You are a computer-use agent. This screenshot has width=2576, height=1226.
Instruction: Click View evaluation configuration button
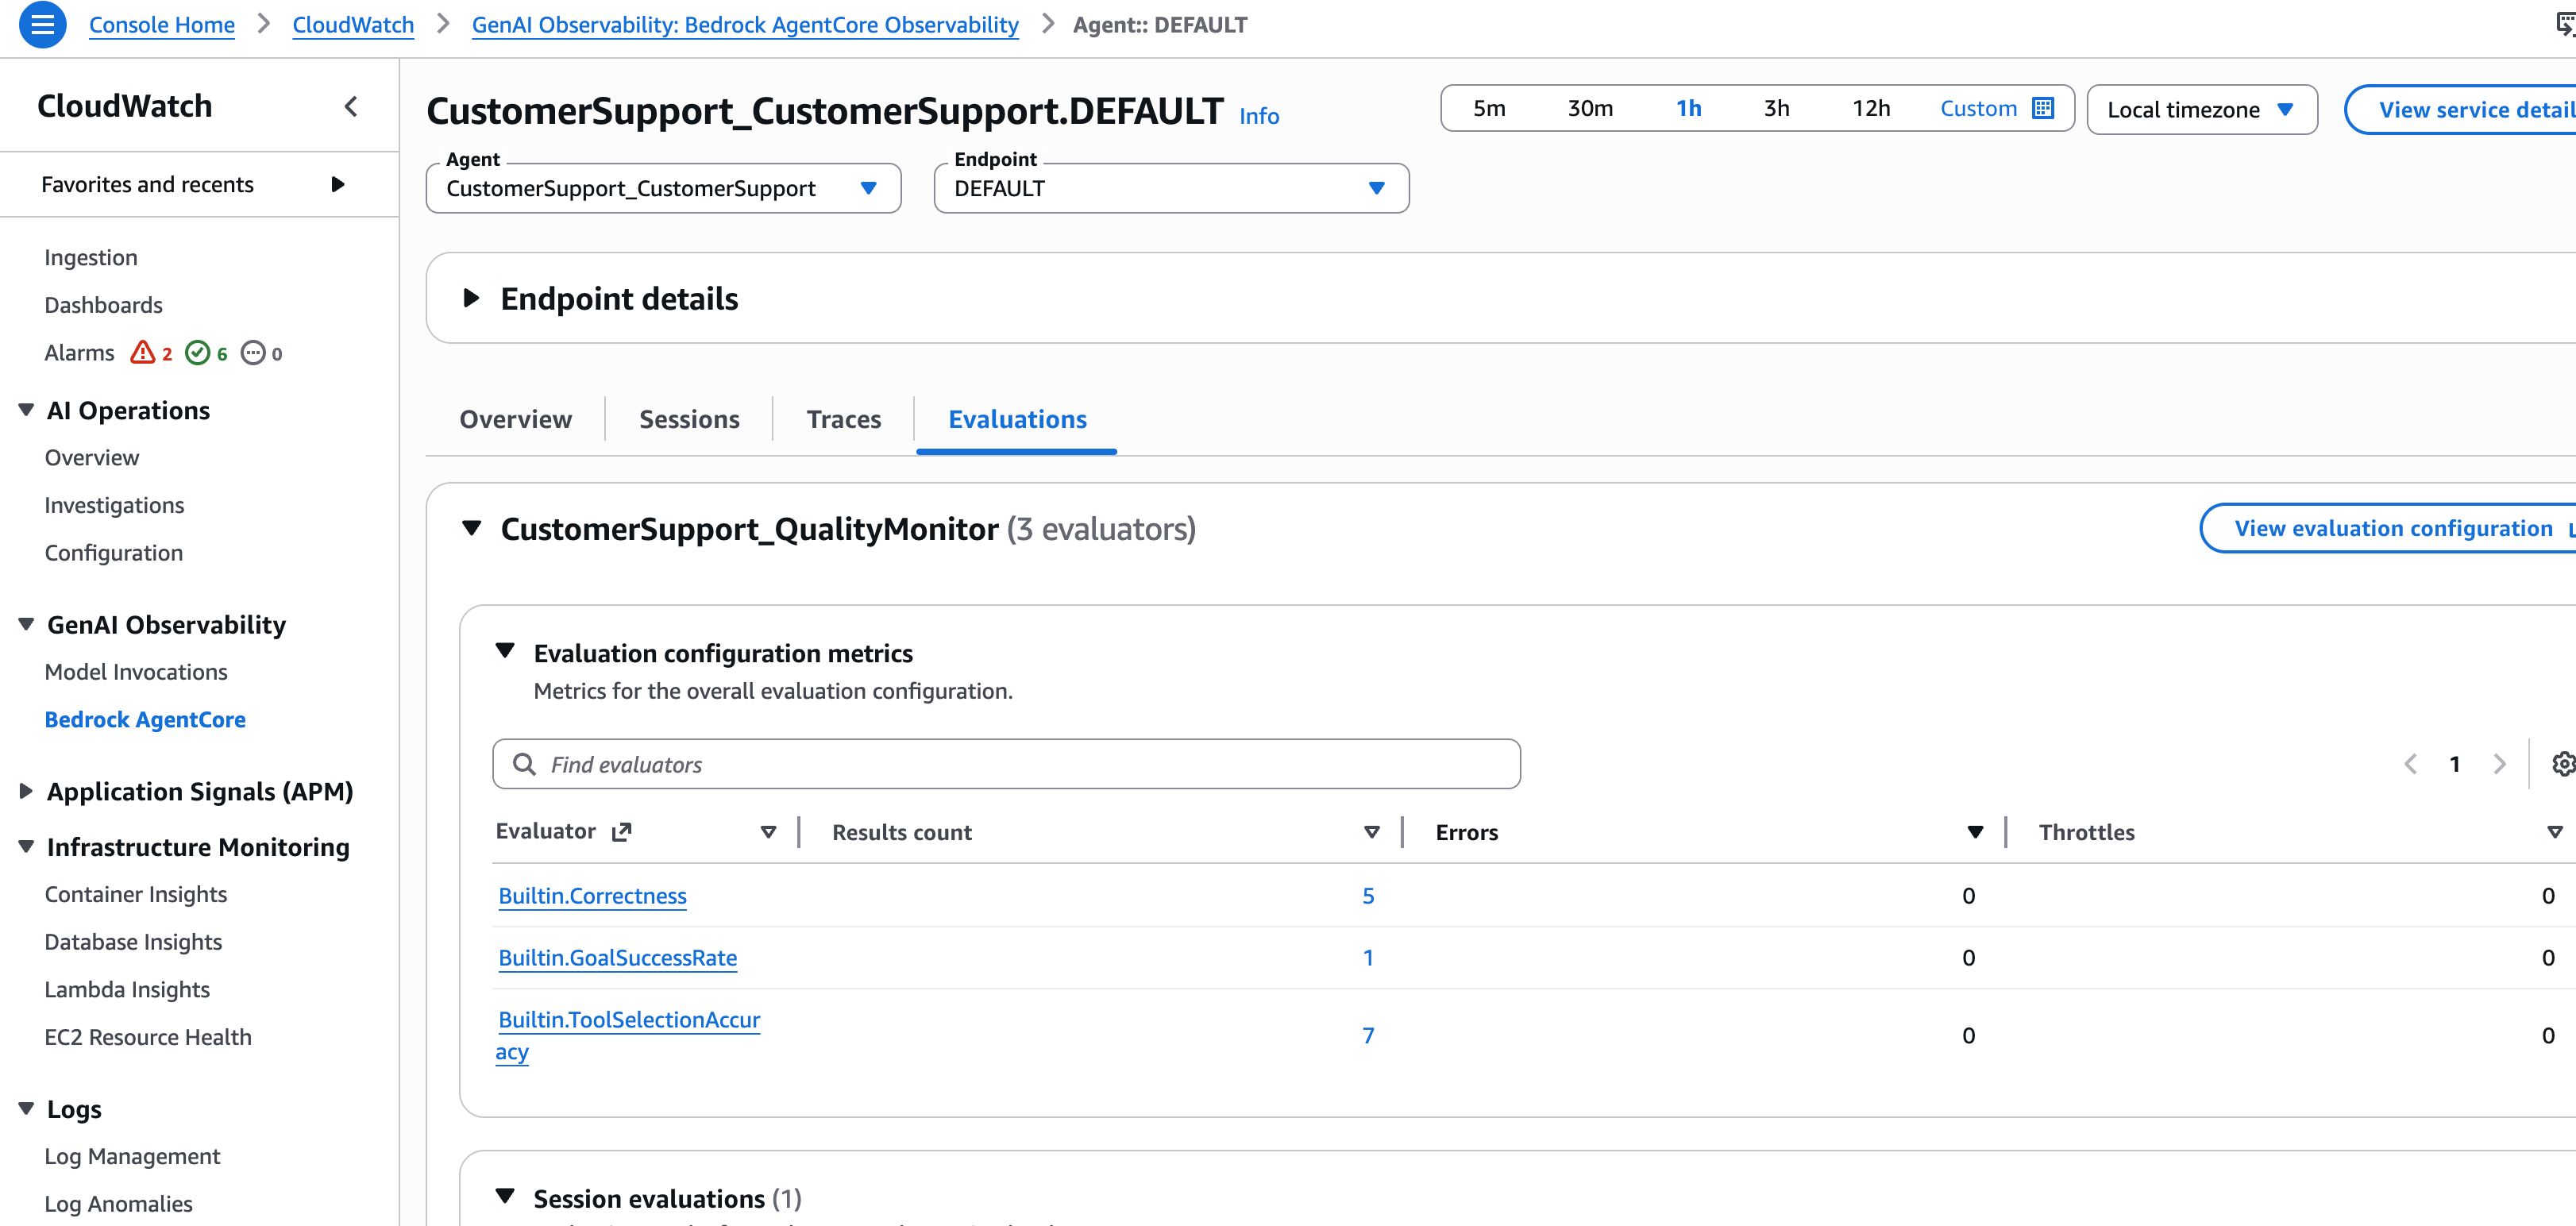2392,528
